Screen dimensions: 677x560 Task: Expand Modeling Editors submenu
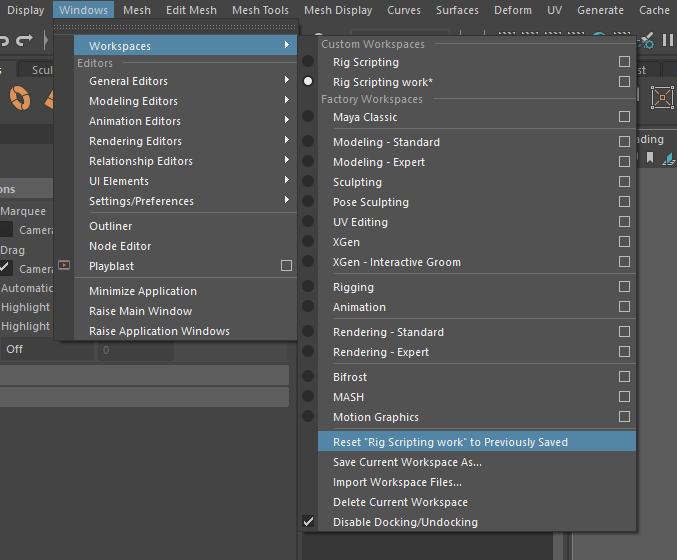186,101
